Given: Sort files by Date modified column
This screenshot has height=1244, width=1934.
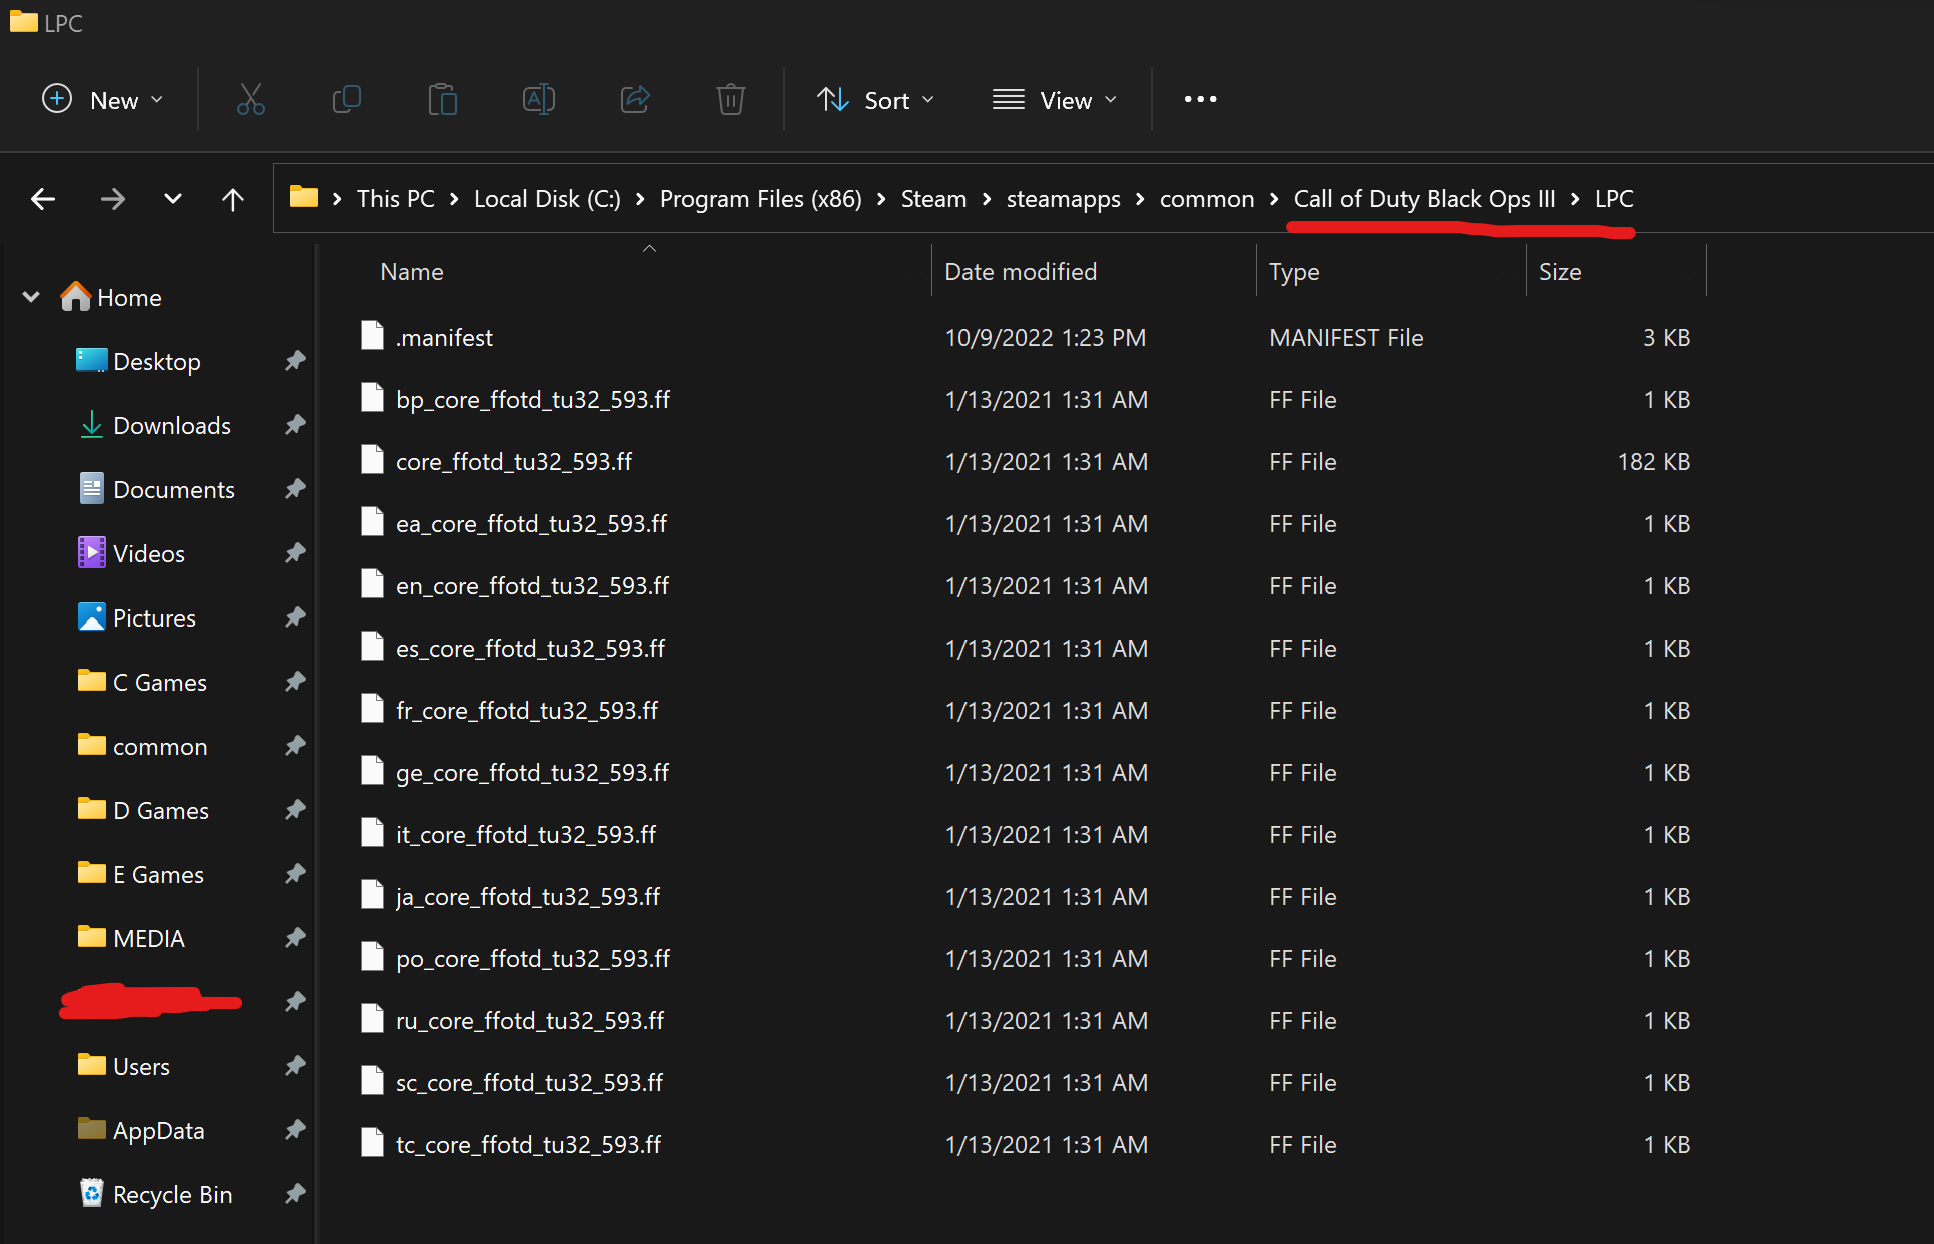Looking at the screenshot, I should click(1020, 272).
